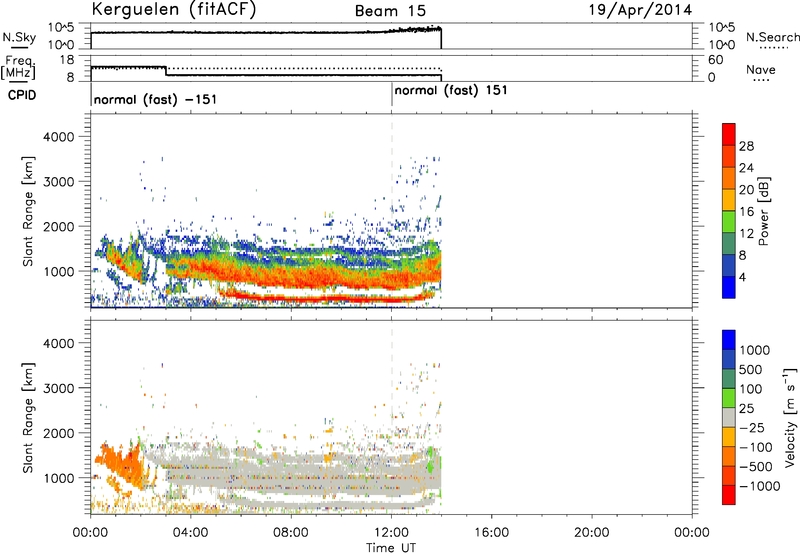Click the 'Velocity [m s-1]' color bar label

pyautogui.click(x=790, y=418)
